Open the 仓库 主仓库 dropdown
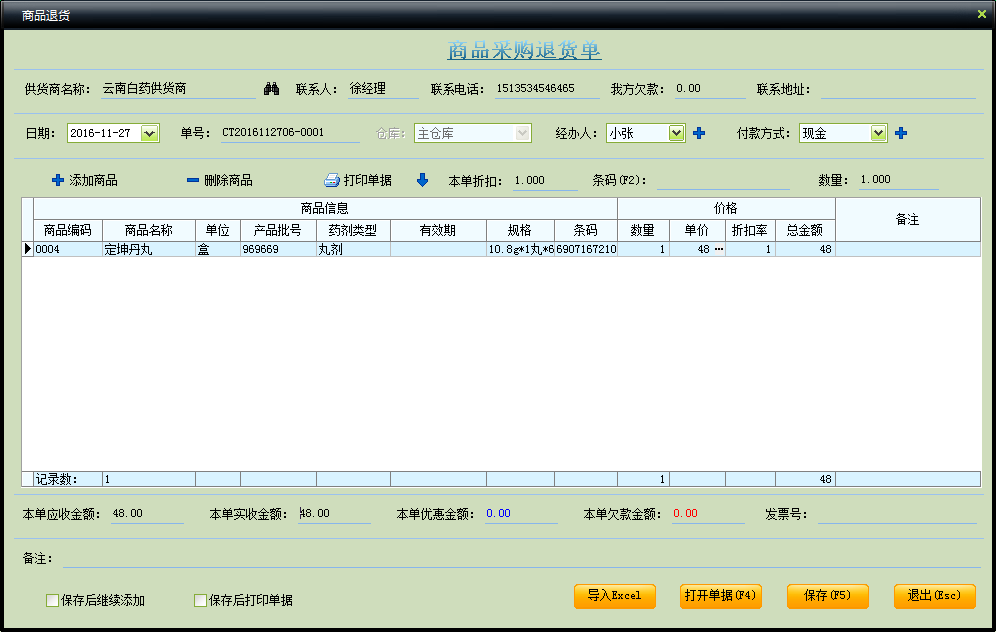 click(x=522, y=133)
